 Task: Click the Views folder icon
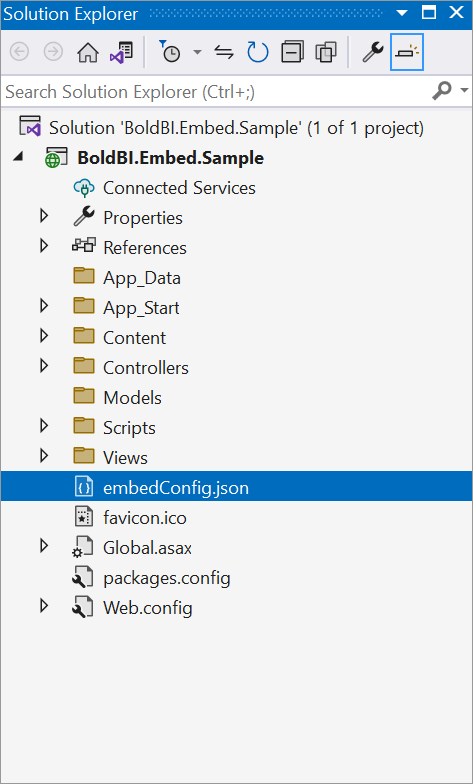84,456
